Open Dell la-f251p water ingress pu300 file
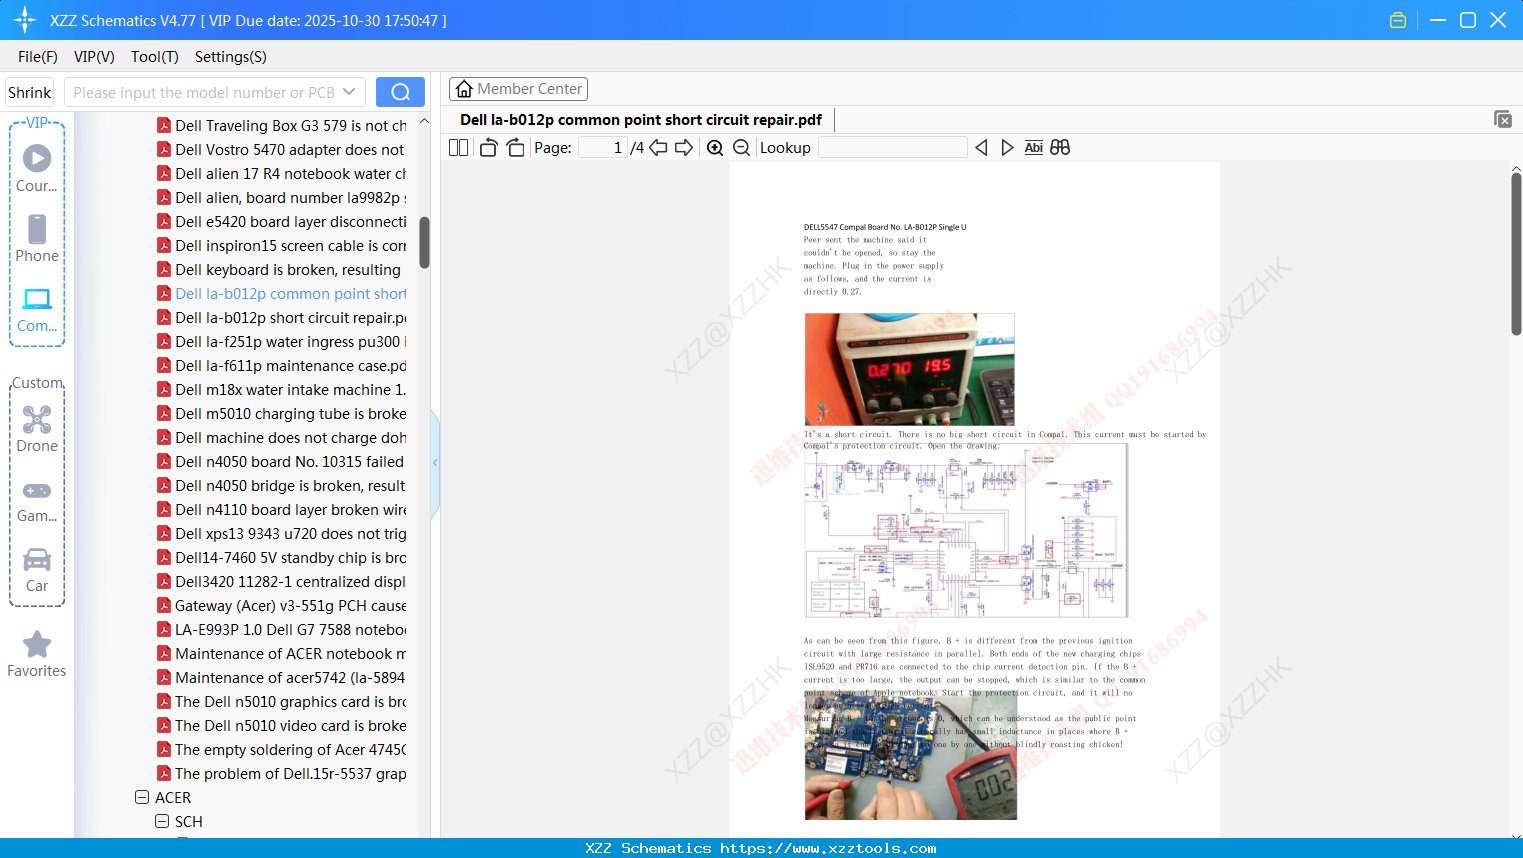The width and height of the screenshot is (1523, 858). click(290, 342)
